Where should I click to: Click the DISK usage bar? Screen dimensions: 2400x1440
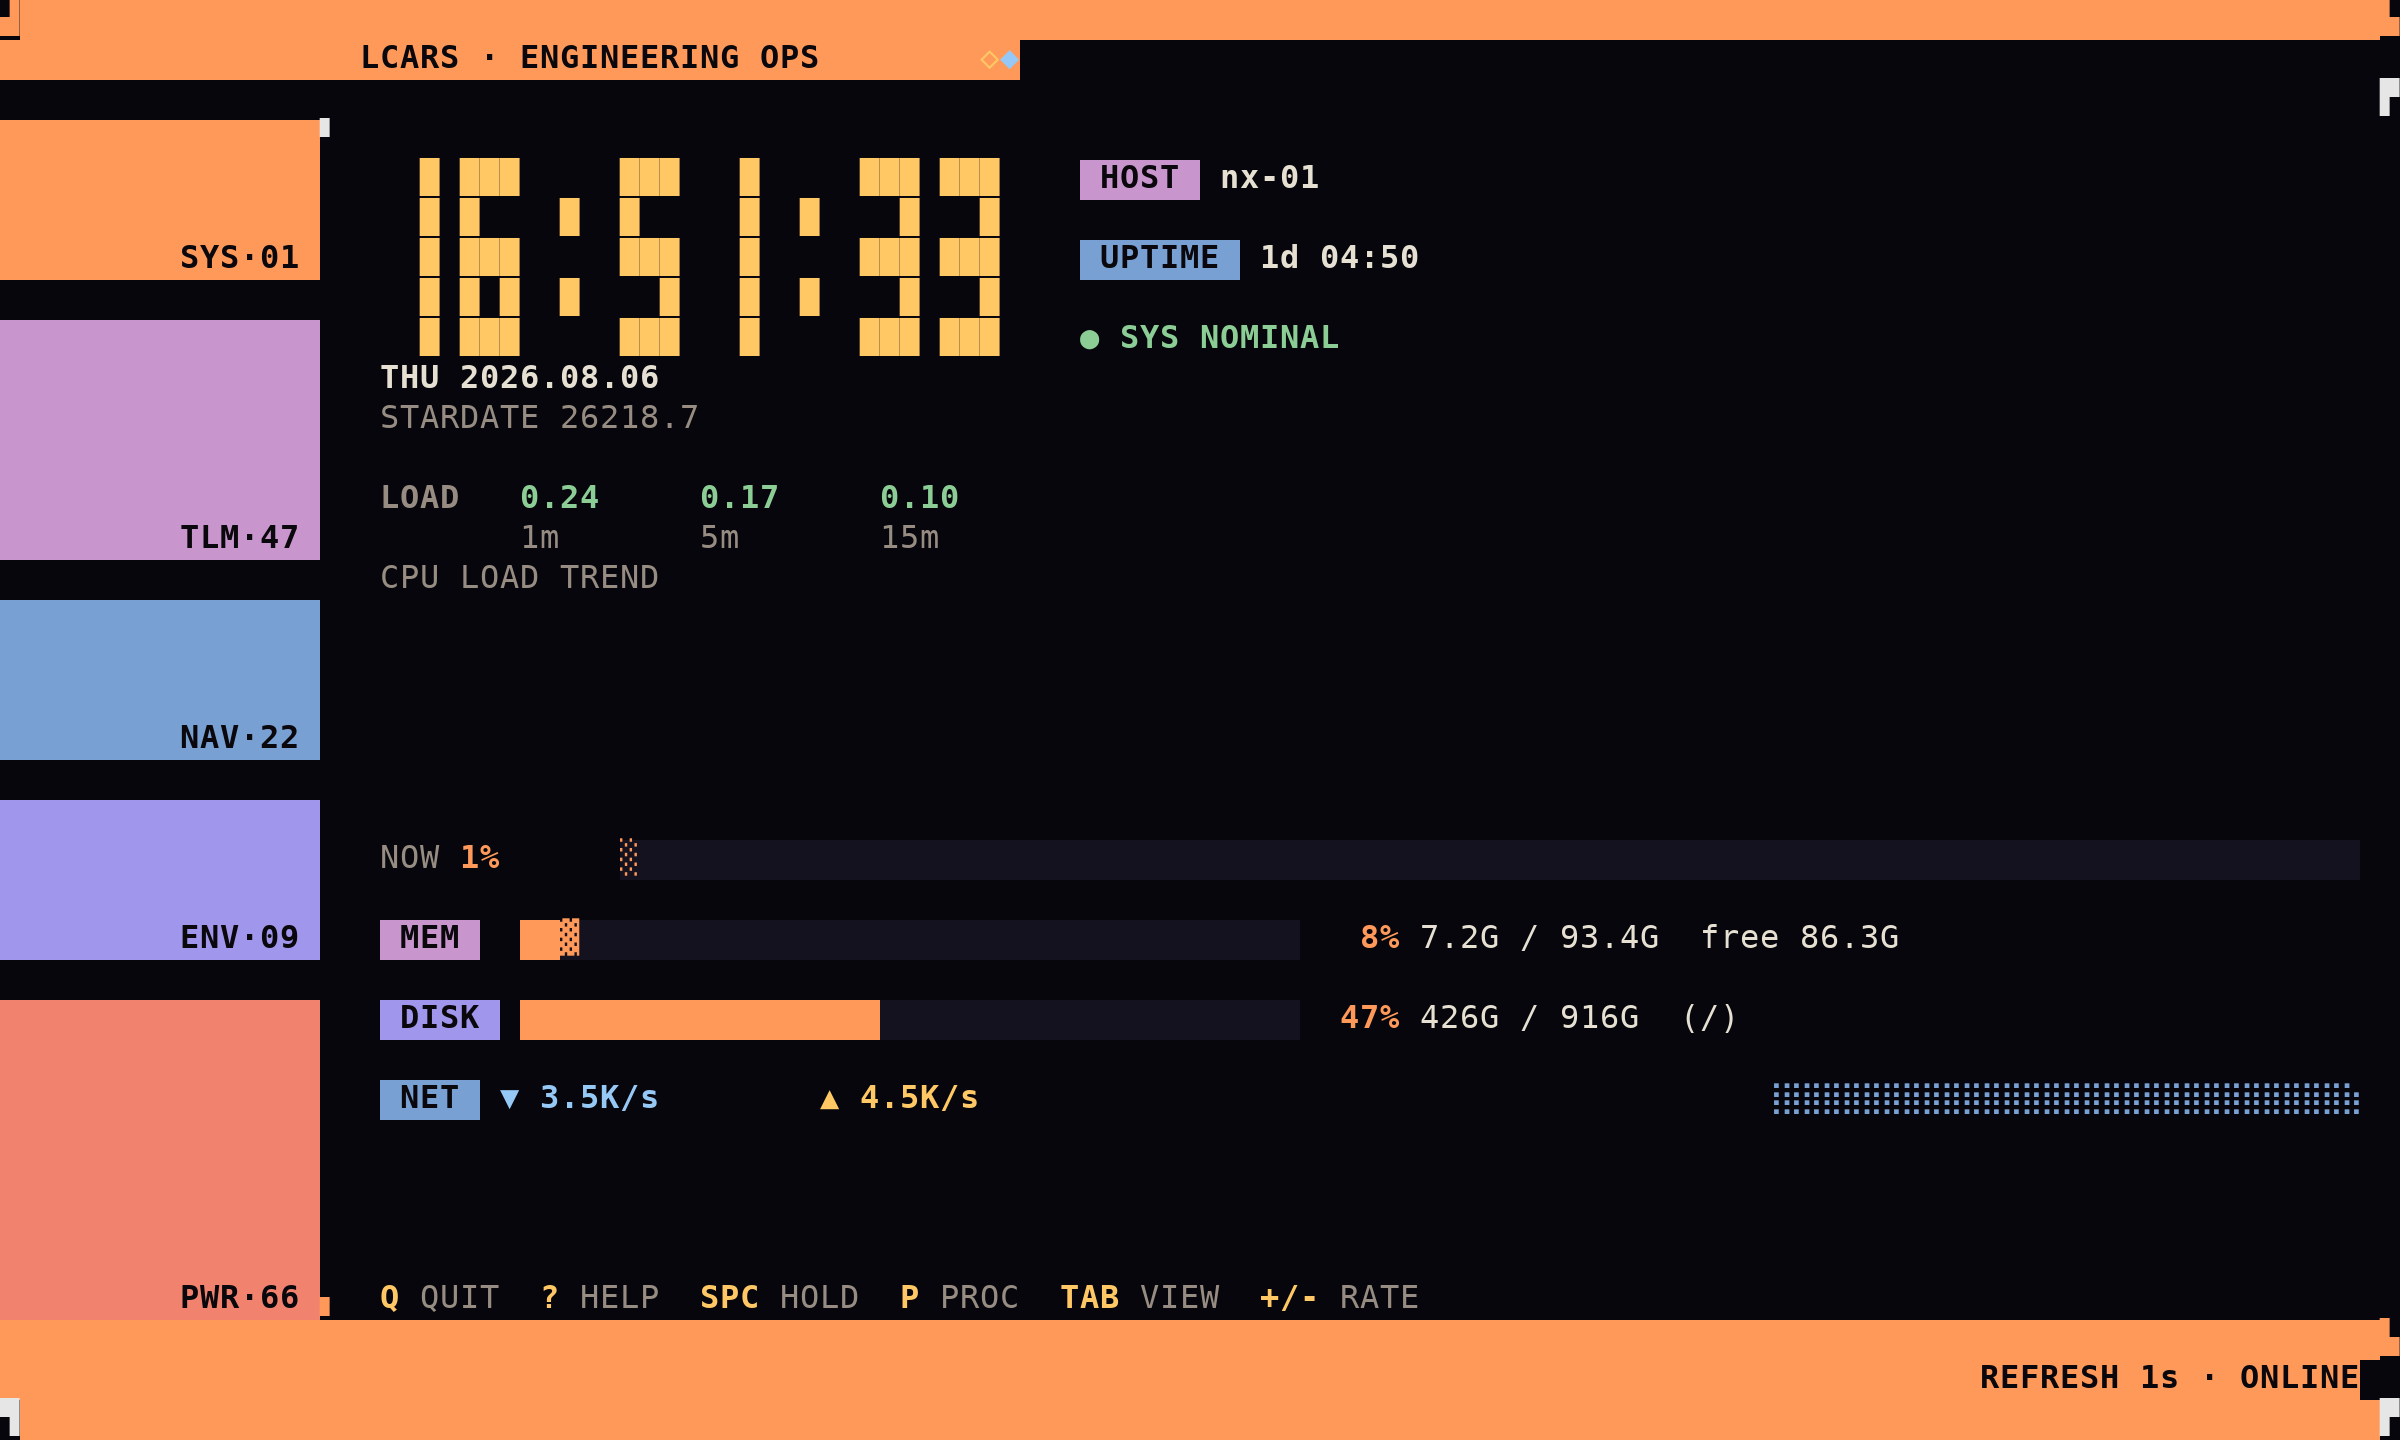coord(910,1020)
